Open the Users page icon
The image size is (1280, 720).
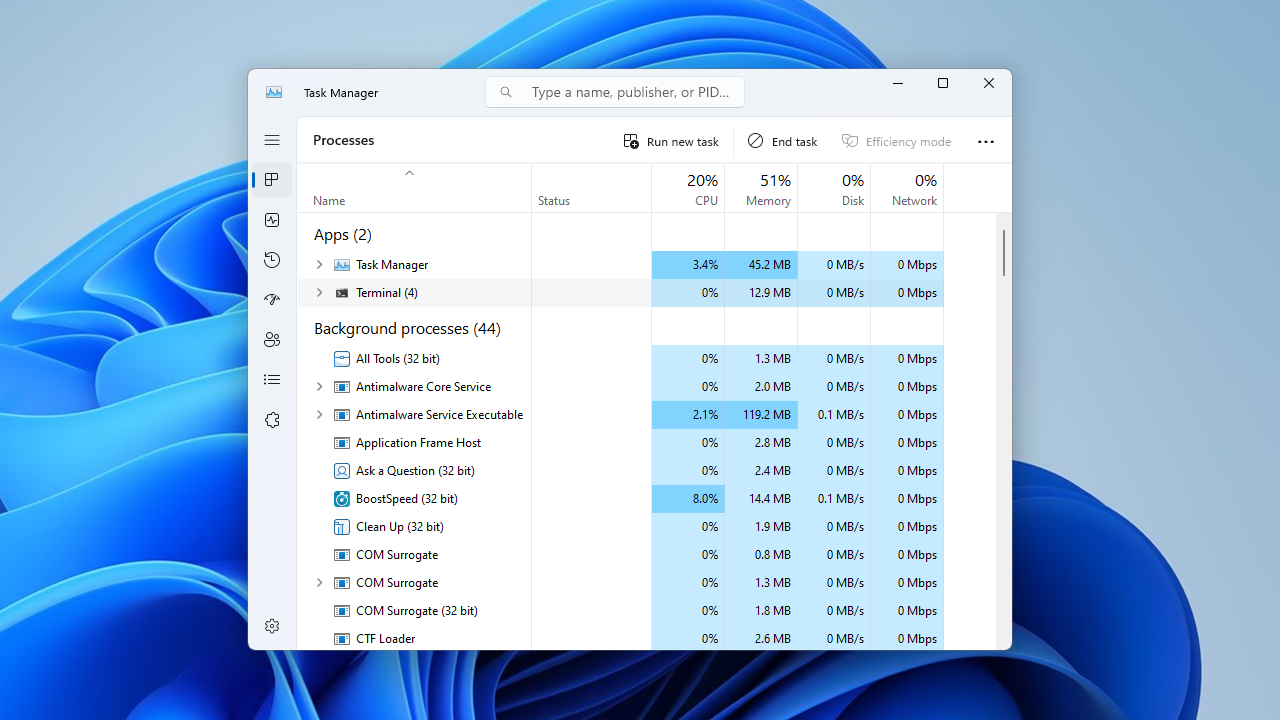[272, 340]
